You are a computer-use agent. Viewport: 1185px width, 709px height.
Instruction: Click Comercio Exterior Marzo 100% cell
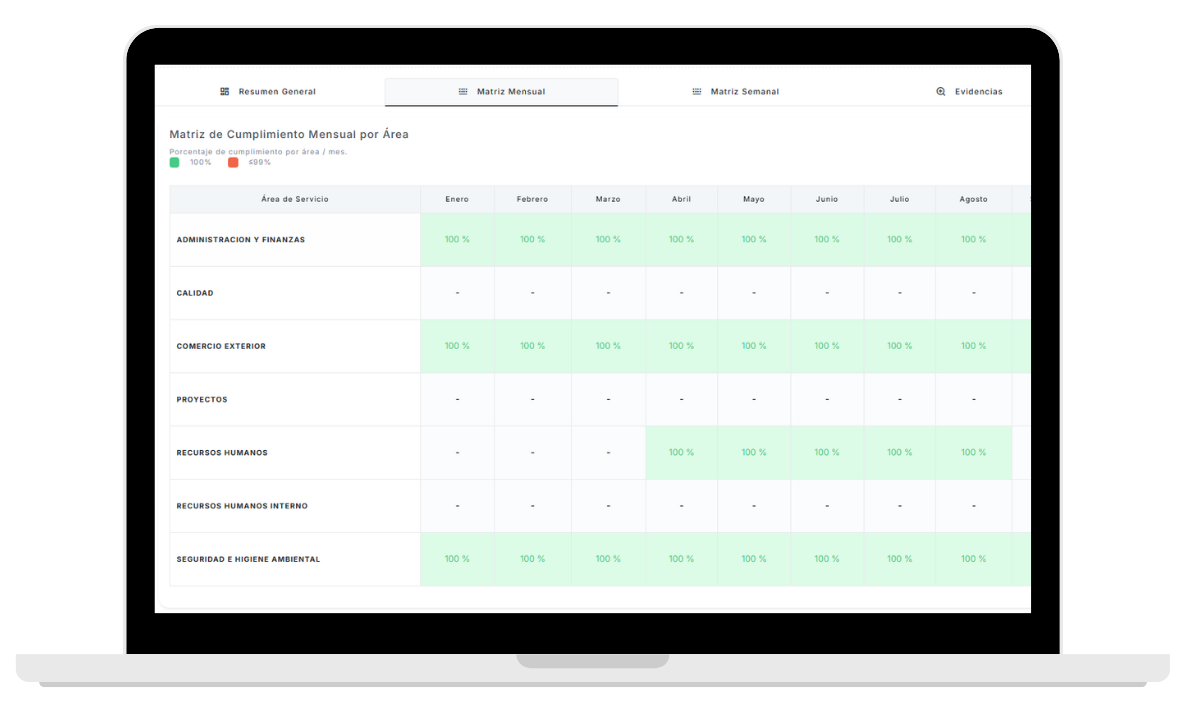coord(608,346)
